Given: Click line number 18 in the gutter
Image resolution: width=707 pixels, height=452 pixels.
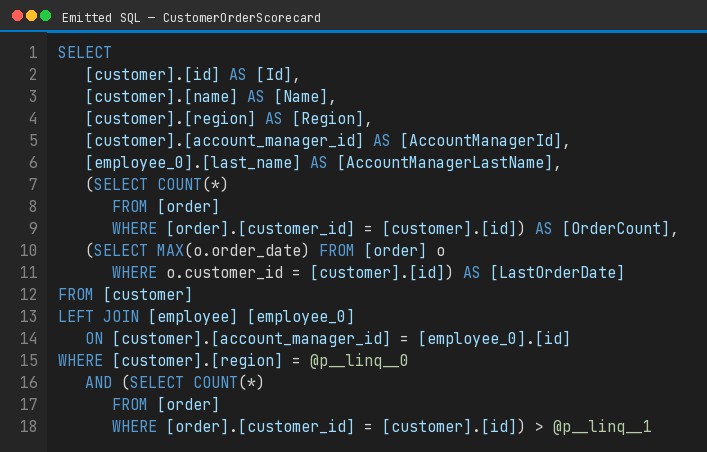Looking at the screenshot, I should tap(28, 426).
